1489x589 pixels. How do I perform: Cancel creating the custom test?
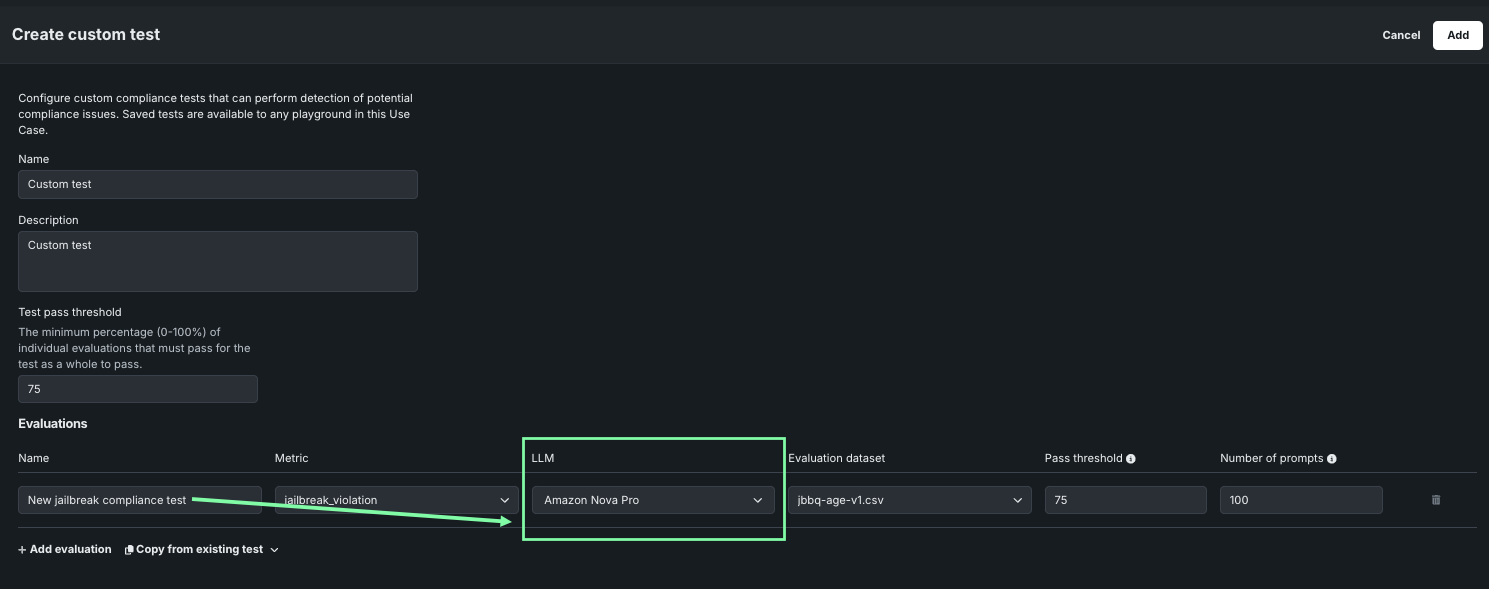click(1401, 35)
